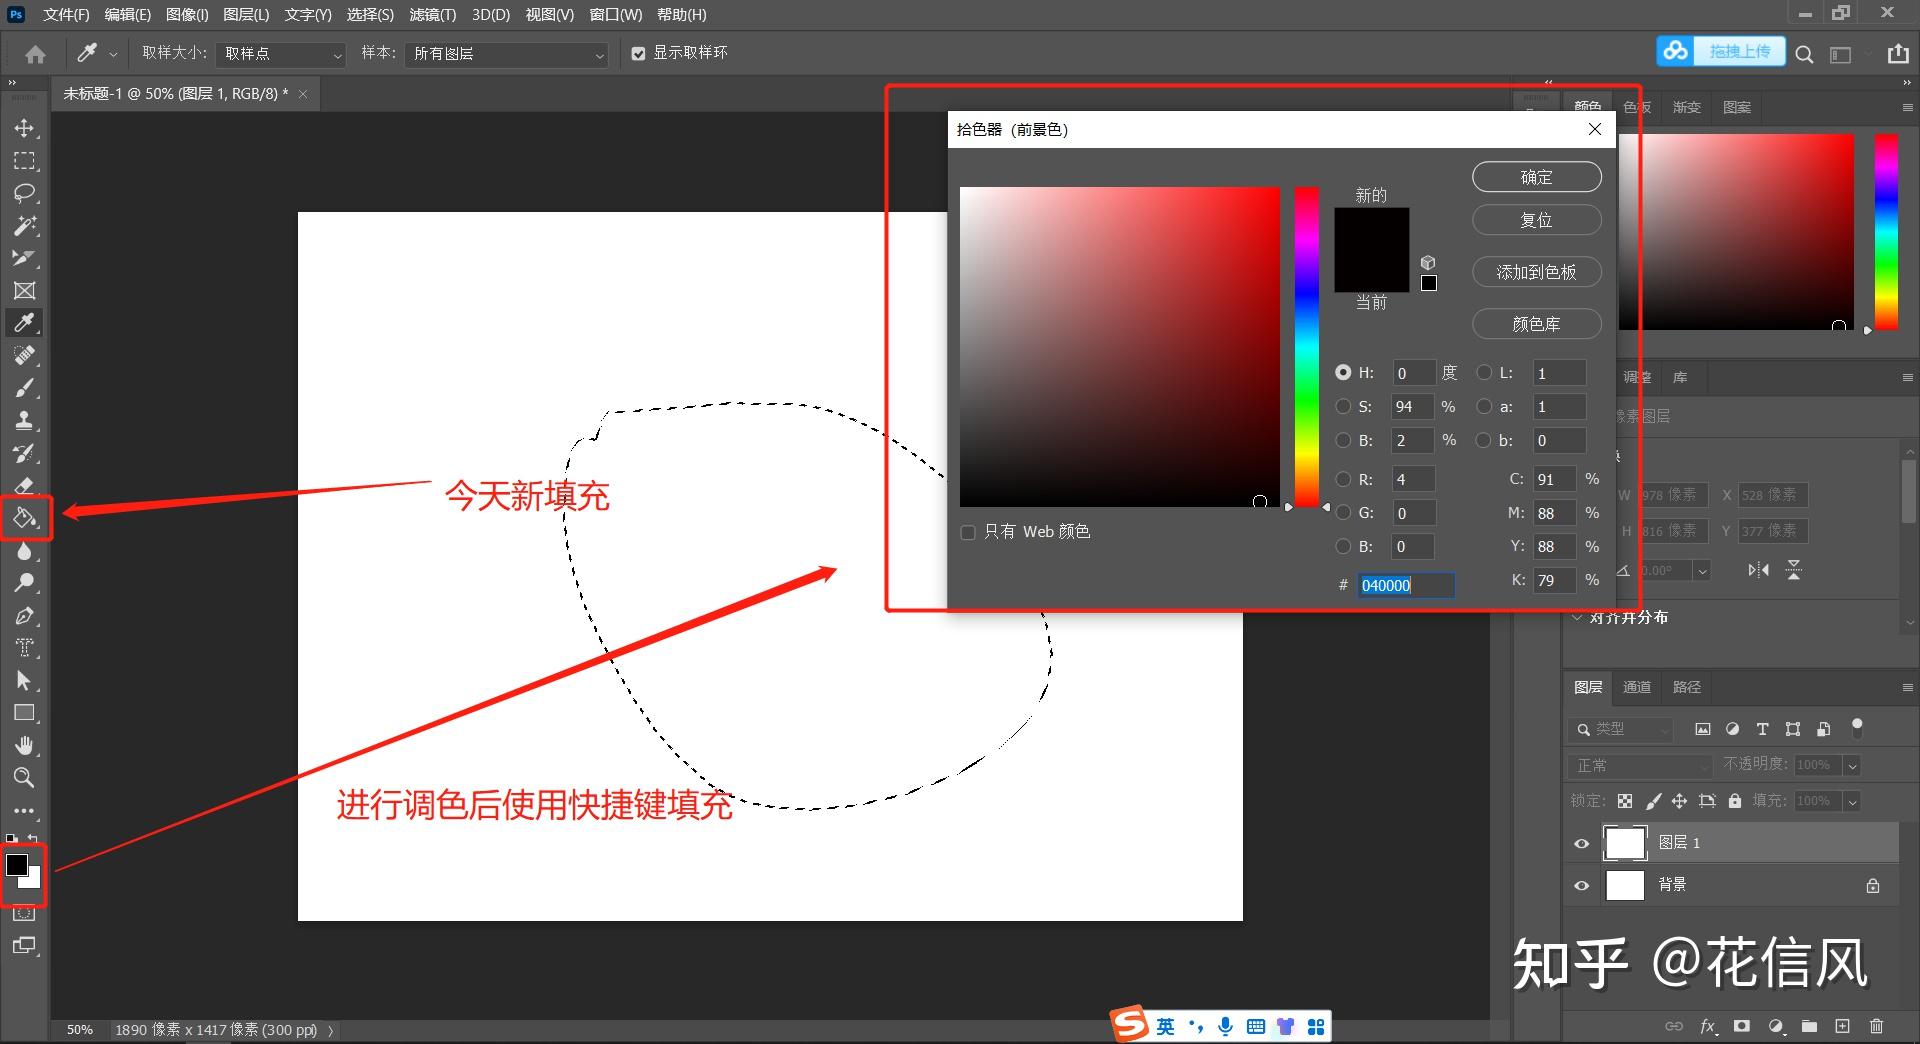This screenshot has width=1920, height=1044.
Task: Collapse the 对齐并分布 section
Action: [x=1577, y=617]
